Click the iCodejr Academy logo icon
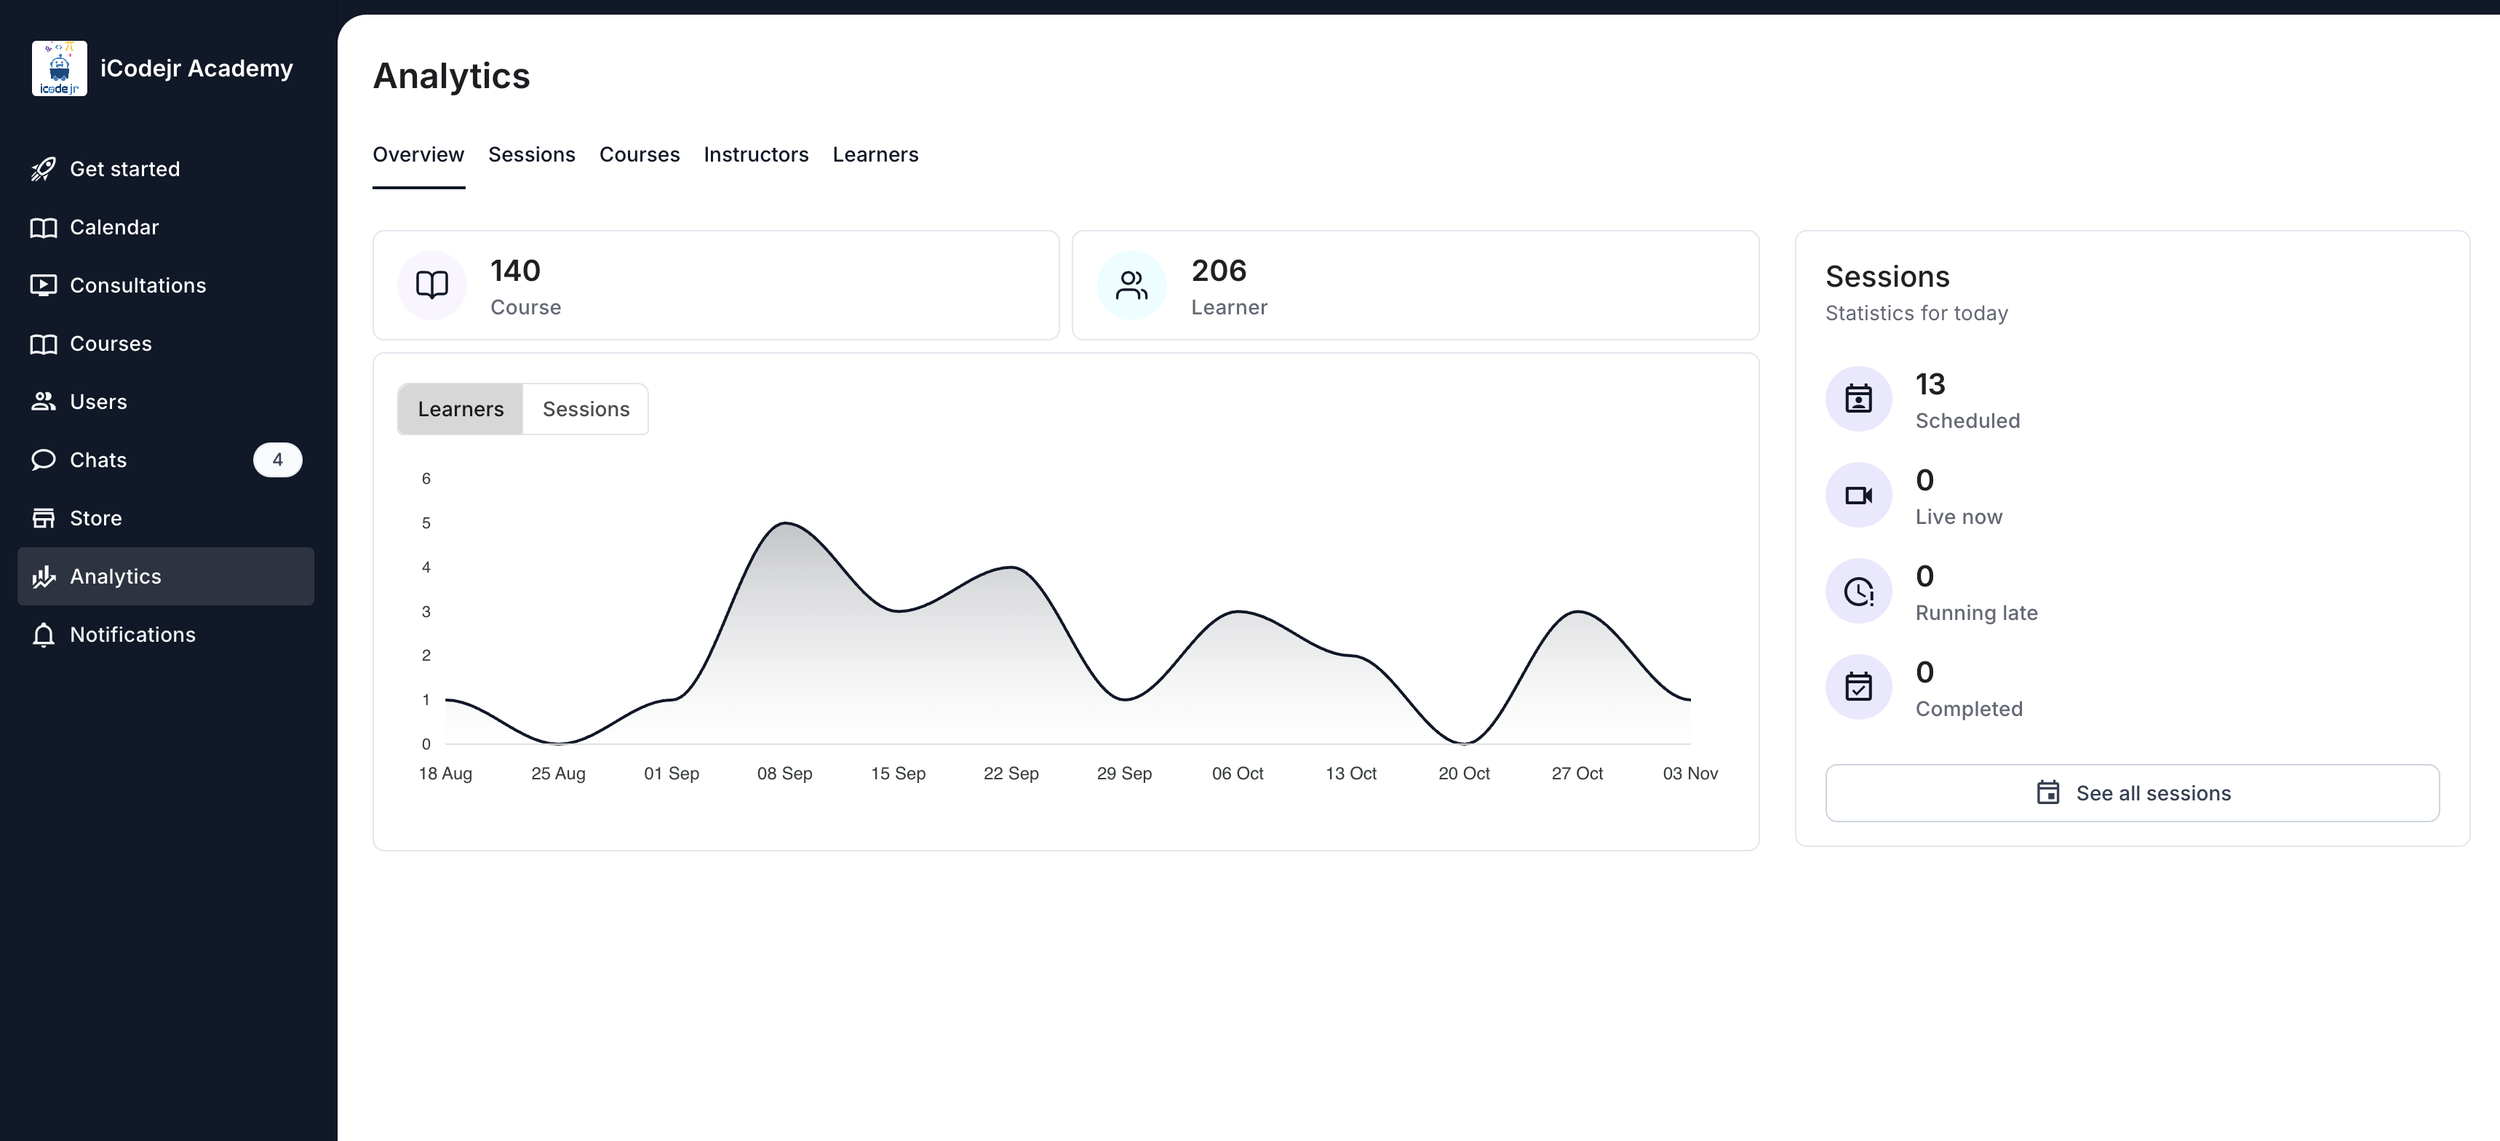This screenshot has height=1141, width=2500. (59, 68)
